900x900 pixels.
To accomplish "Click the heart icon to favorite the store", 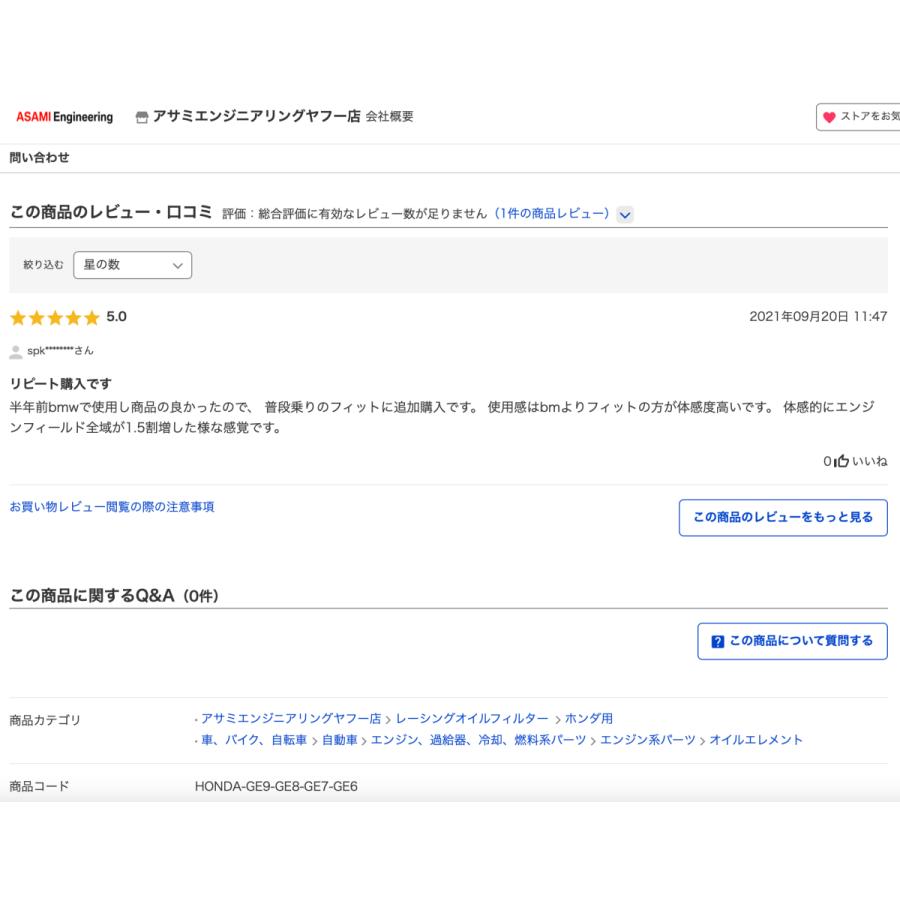I will (x=830, y=117).
